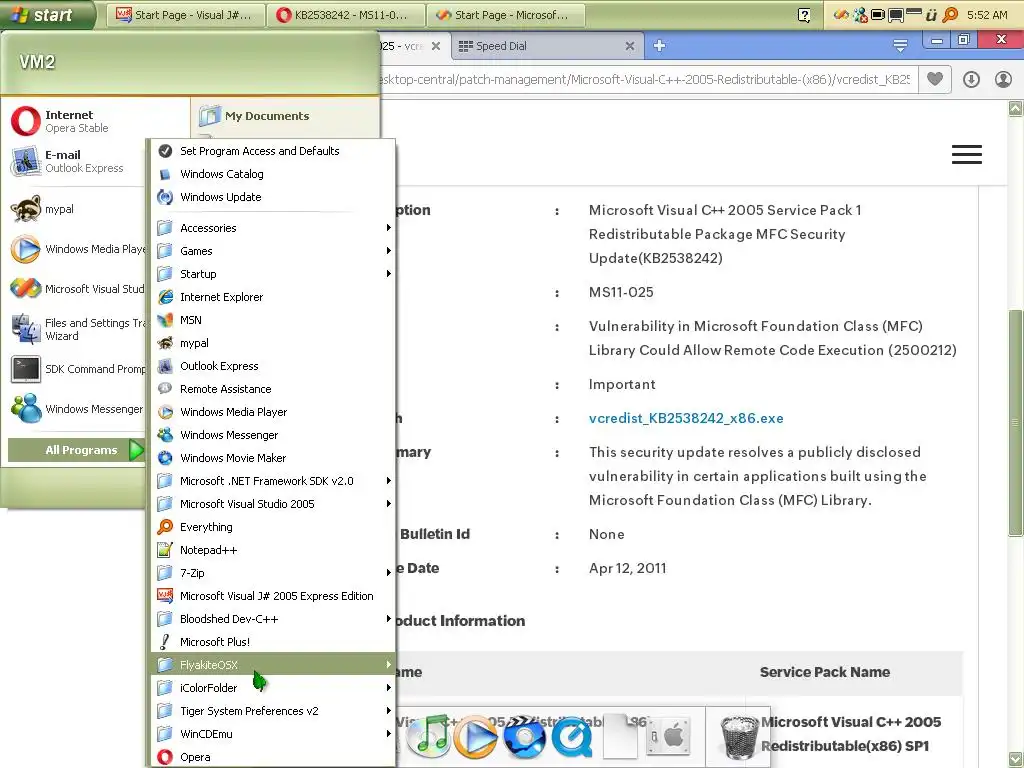Screen dimensions: 1024x768
Task: Open MSN from programs list
Action: tap(273, 320)
